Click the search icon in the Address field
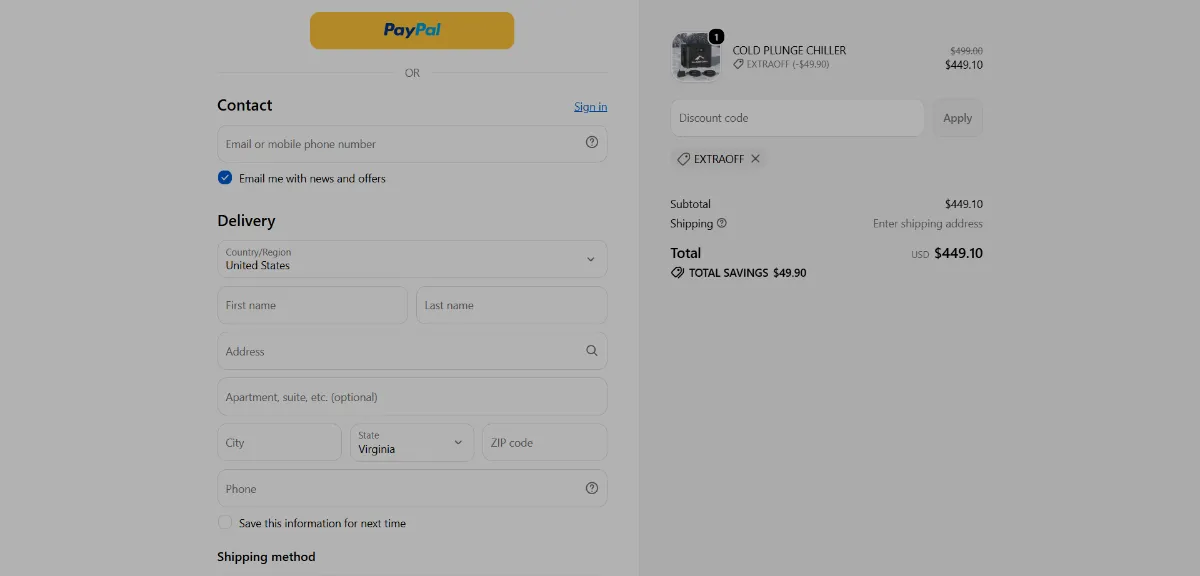 [x=592, y=351]
